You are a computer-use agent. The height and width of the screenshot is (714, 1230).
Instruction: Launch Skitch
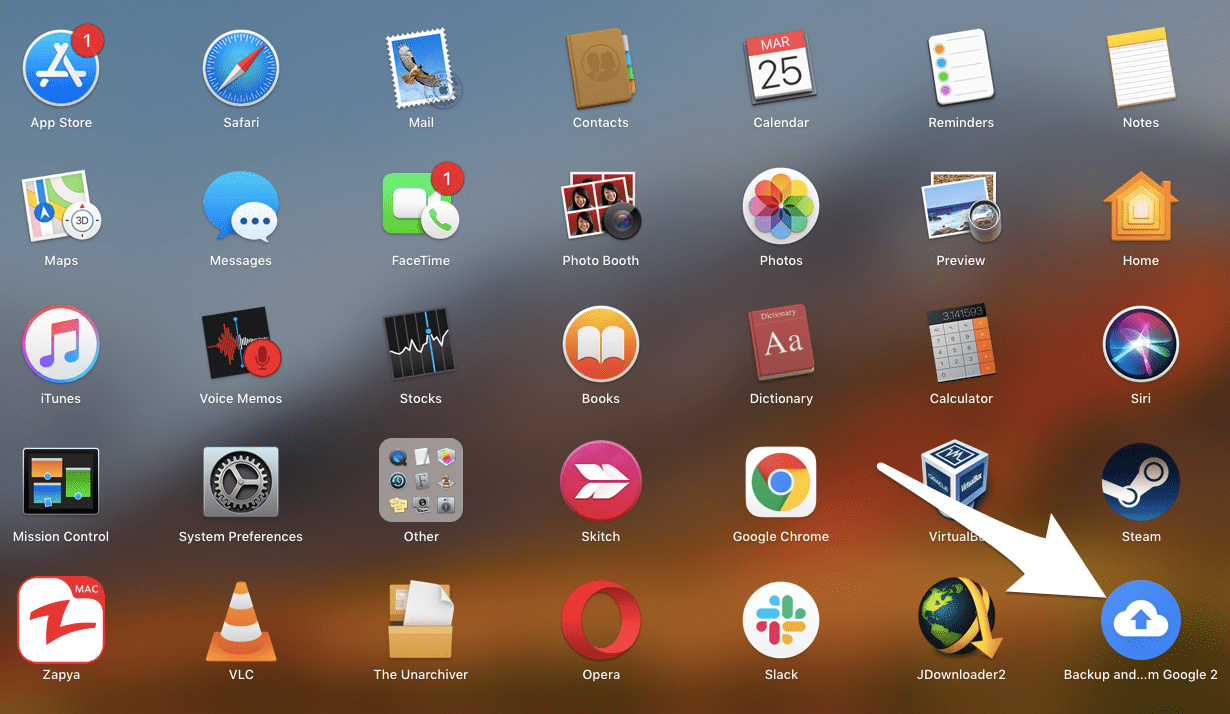click(x=601, y=481)
